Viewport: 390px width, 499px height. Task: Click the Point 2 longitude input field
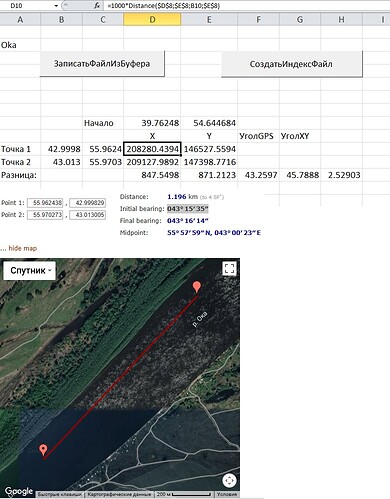88,215
